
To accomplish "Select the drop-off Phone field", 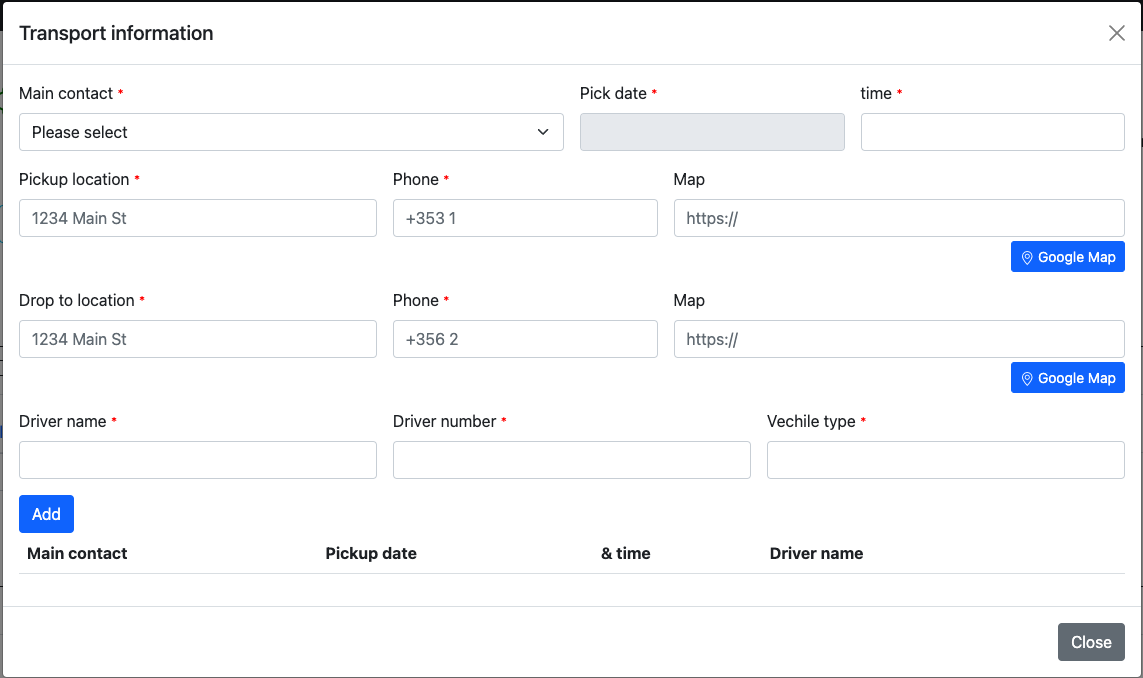I will 525,339.
